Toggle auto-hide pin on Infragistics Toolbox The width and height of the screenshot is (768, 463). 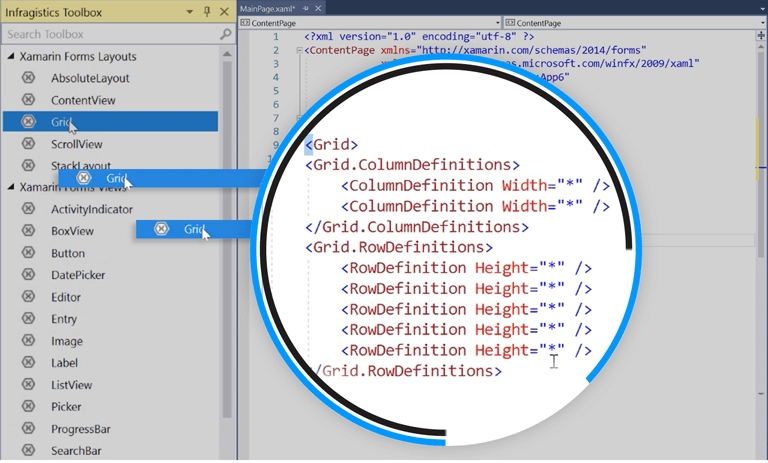[x=206, y=12]
